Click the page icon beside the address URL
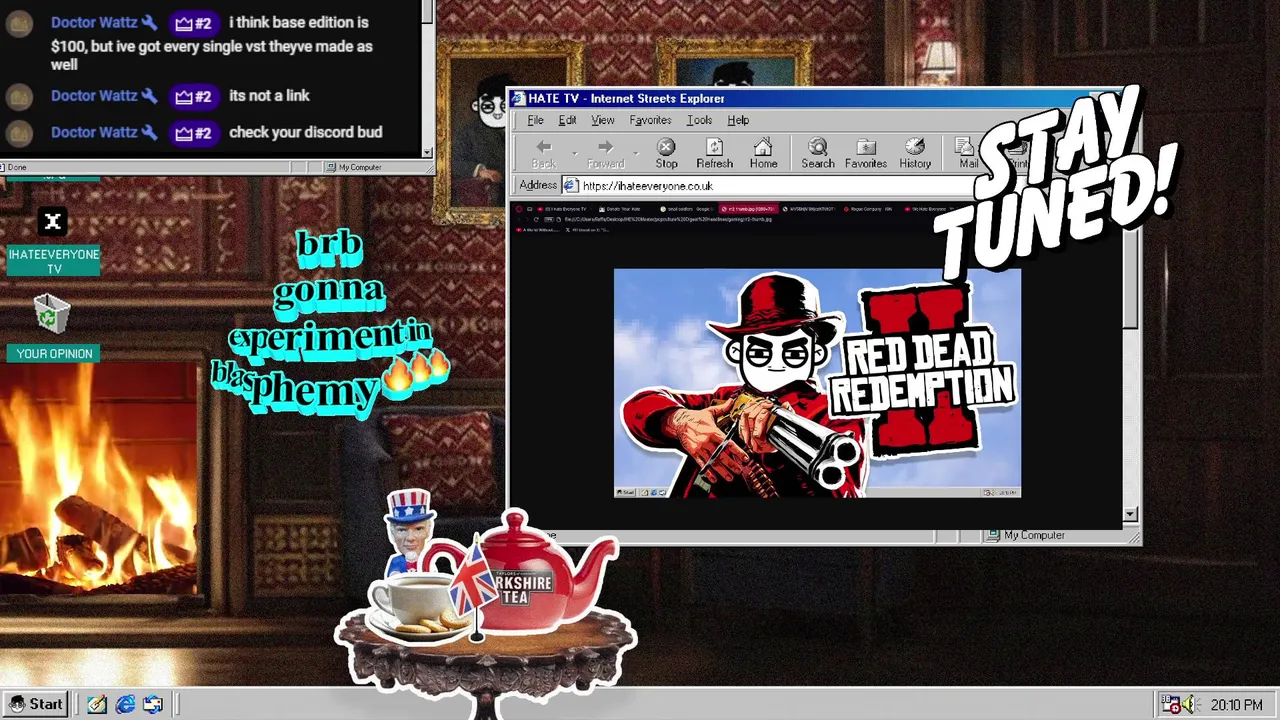The height and width of the screenshot is (720, 1280). pyautogui.click(x=571, y=186)
